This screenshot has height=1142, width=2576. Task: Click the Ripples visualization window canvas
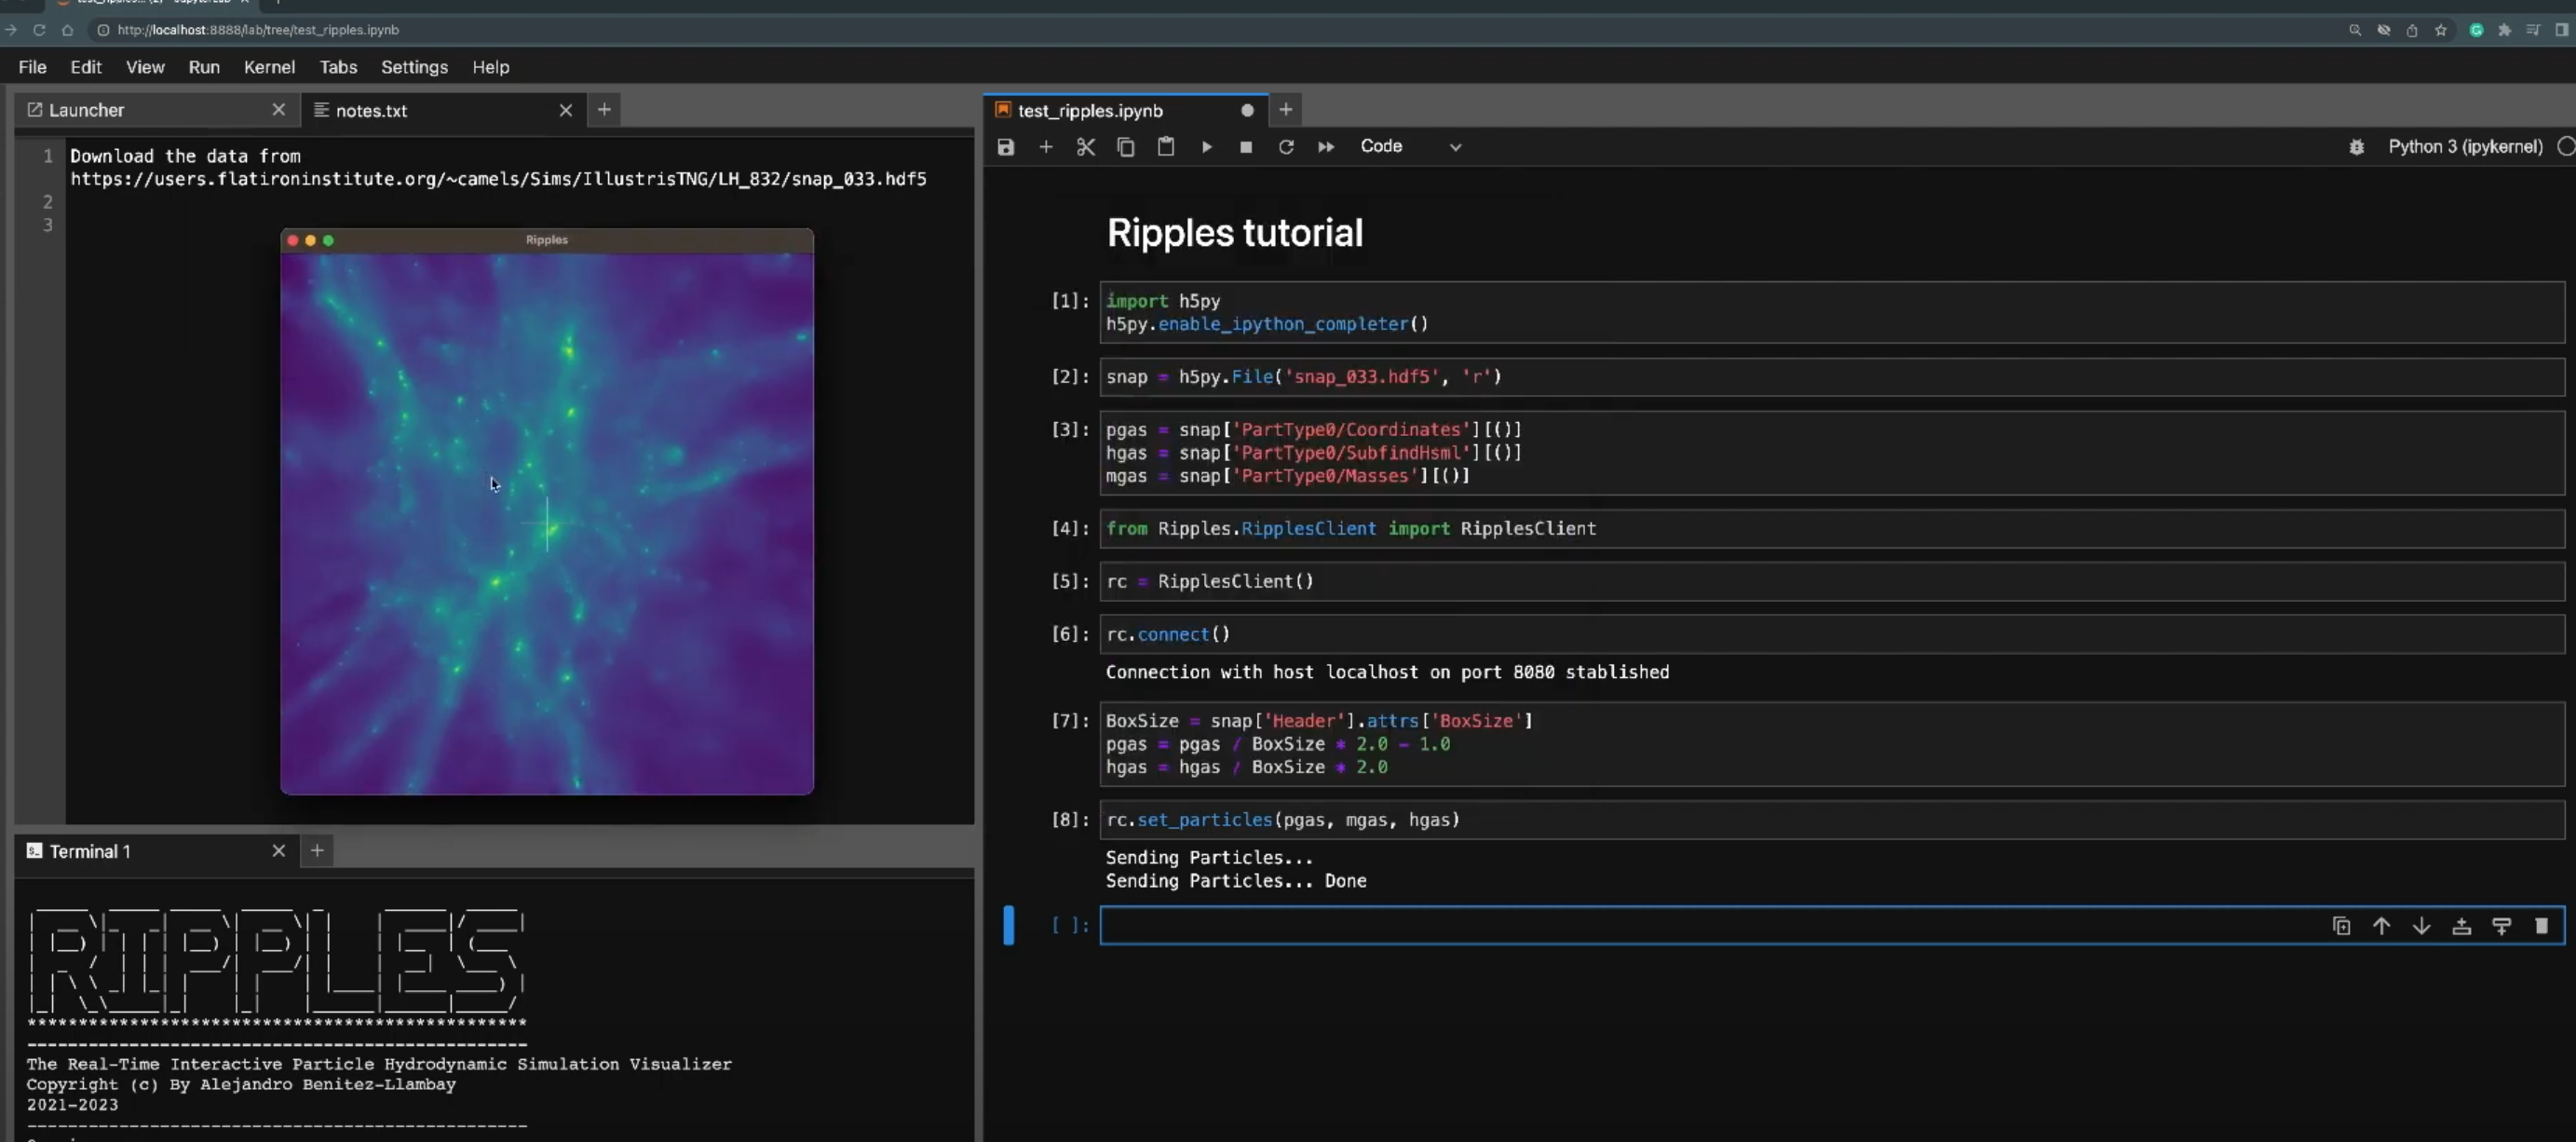point(547,523)
